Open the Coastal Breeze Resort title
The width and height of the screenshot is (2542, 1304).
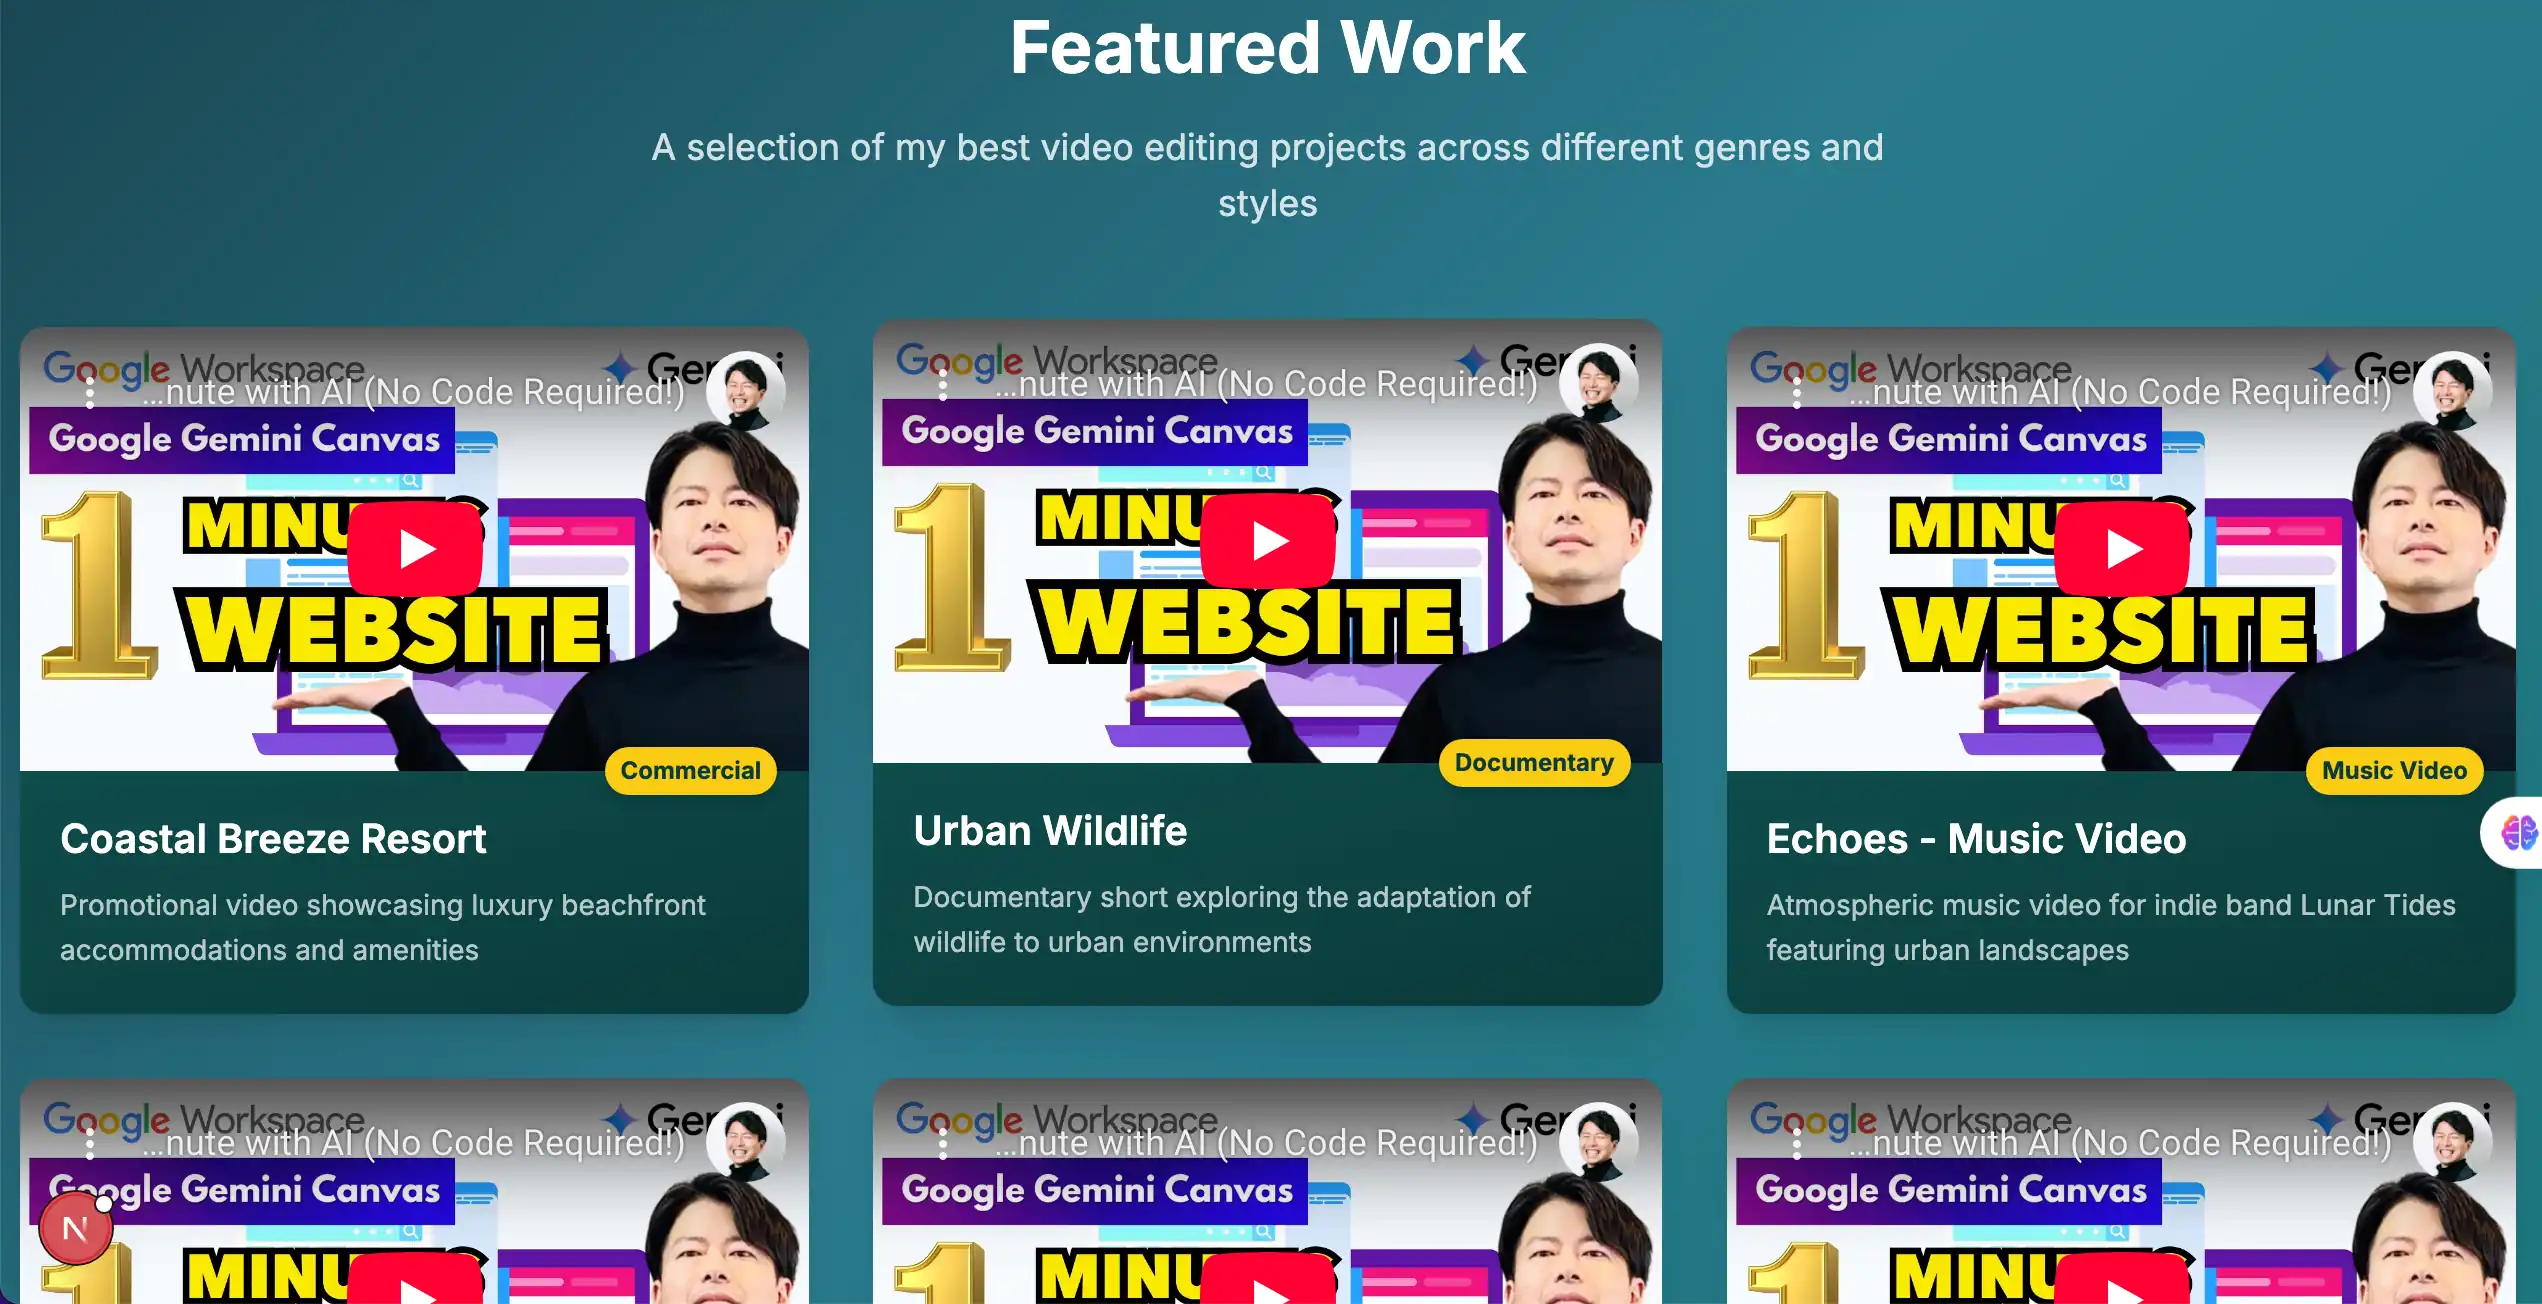click(273, 838)
